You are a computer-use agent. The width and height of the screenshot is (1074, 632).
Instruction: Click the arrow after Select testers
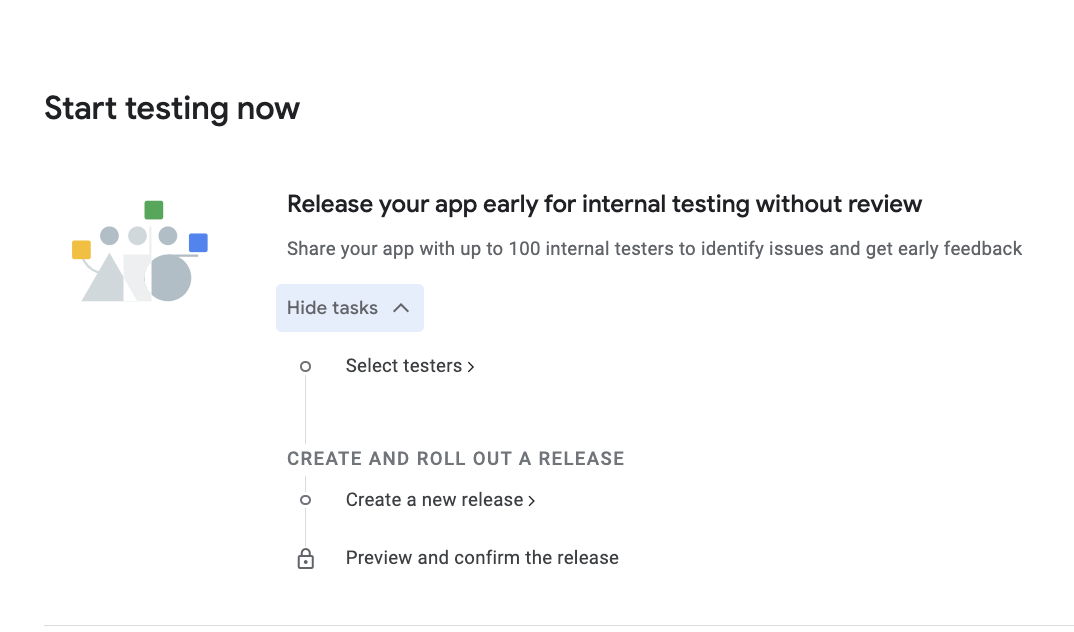[471, 367]
